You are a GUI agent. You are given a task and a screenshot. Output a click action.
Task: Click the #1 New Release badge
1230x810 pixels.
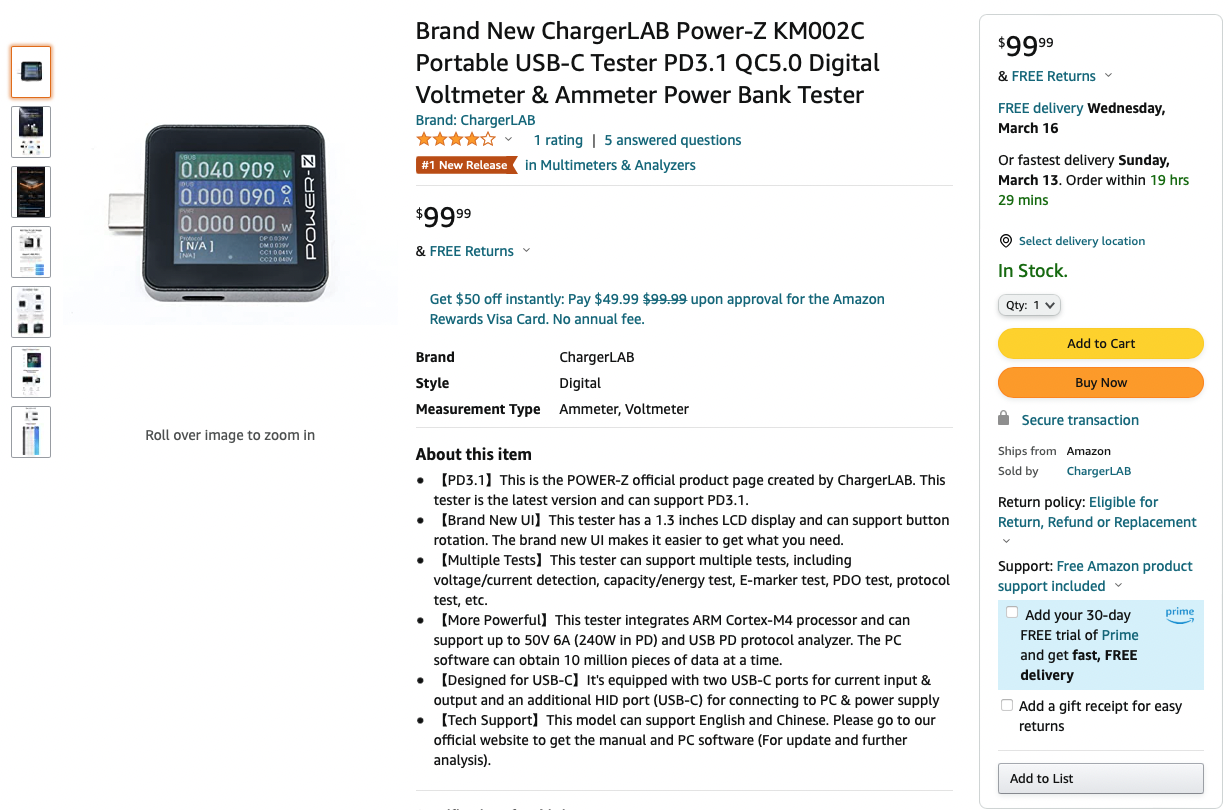pyautogui.click(x=466, y=165)
